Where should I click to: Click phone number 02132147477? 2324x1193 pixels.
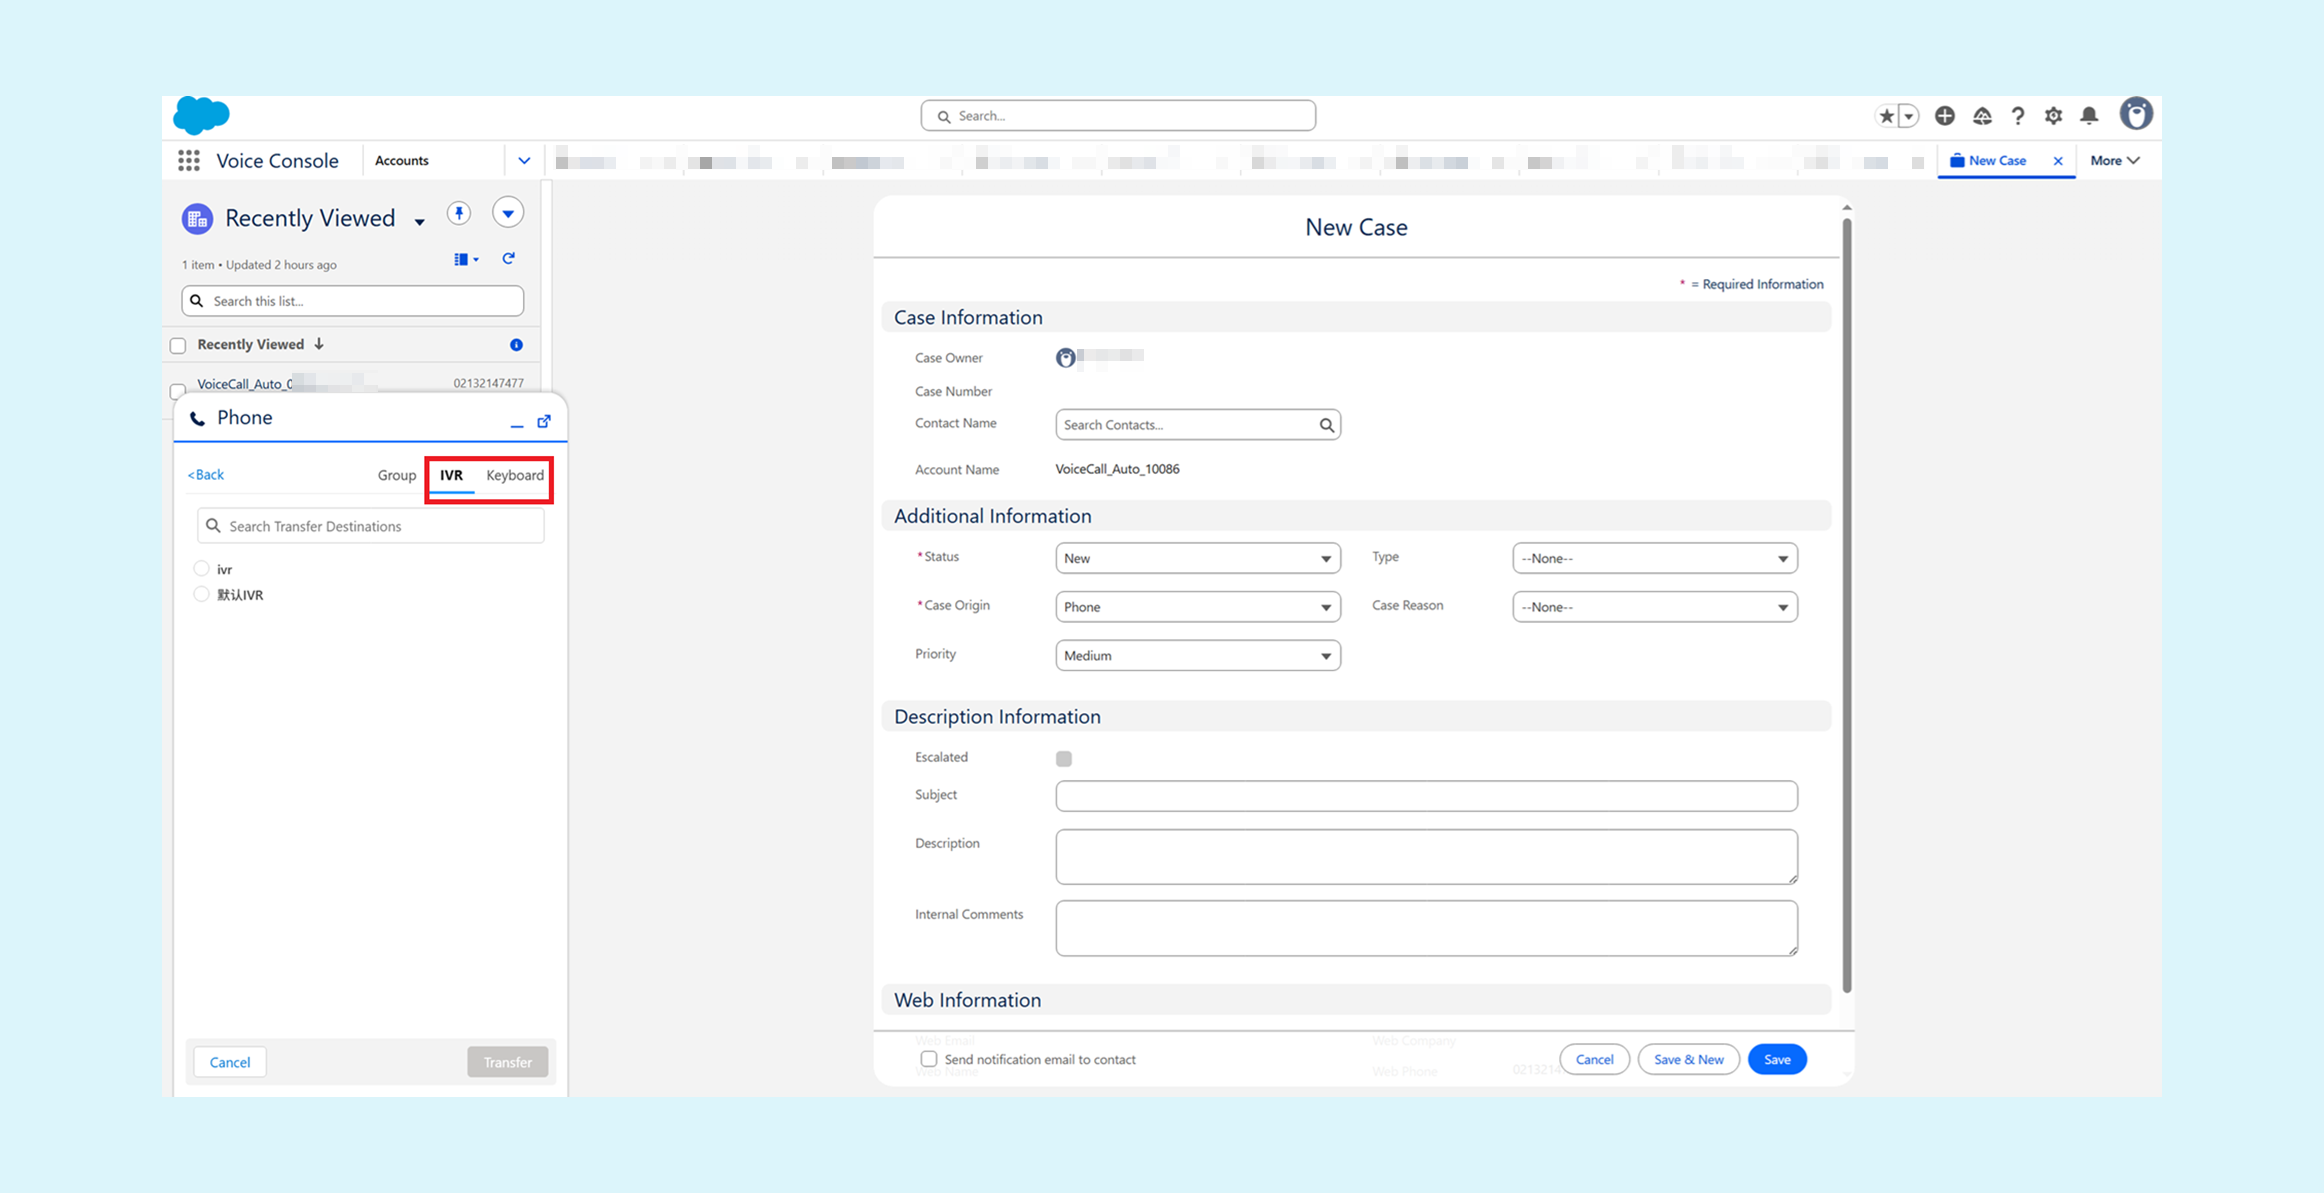click(x=488, y=383)
